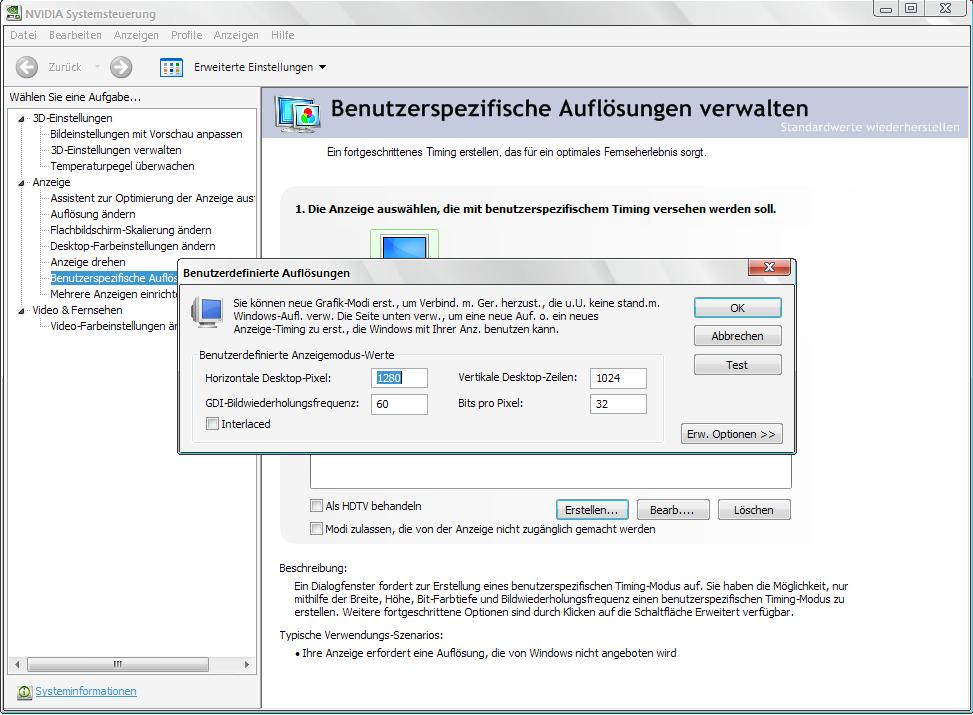
Task: Open the Anzeigen menu next to Hilfe
Action: point(236,35)
